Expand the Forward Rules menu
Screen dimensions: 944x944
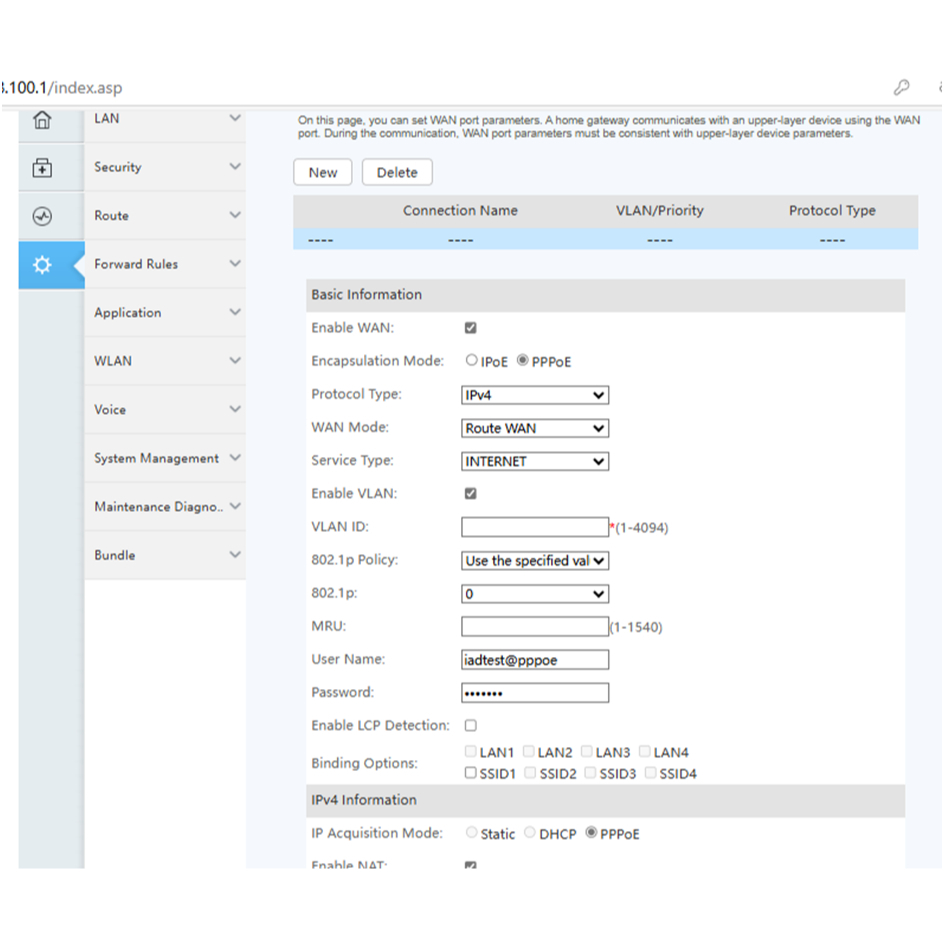pos(164,264)
